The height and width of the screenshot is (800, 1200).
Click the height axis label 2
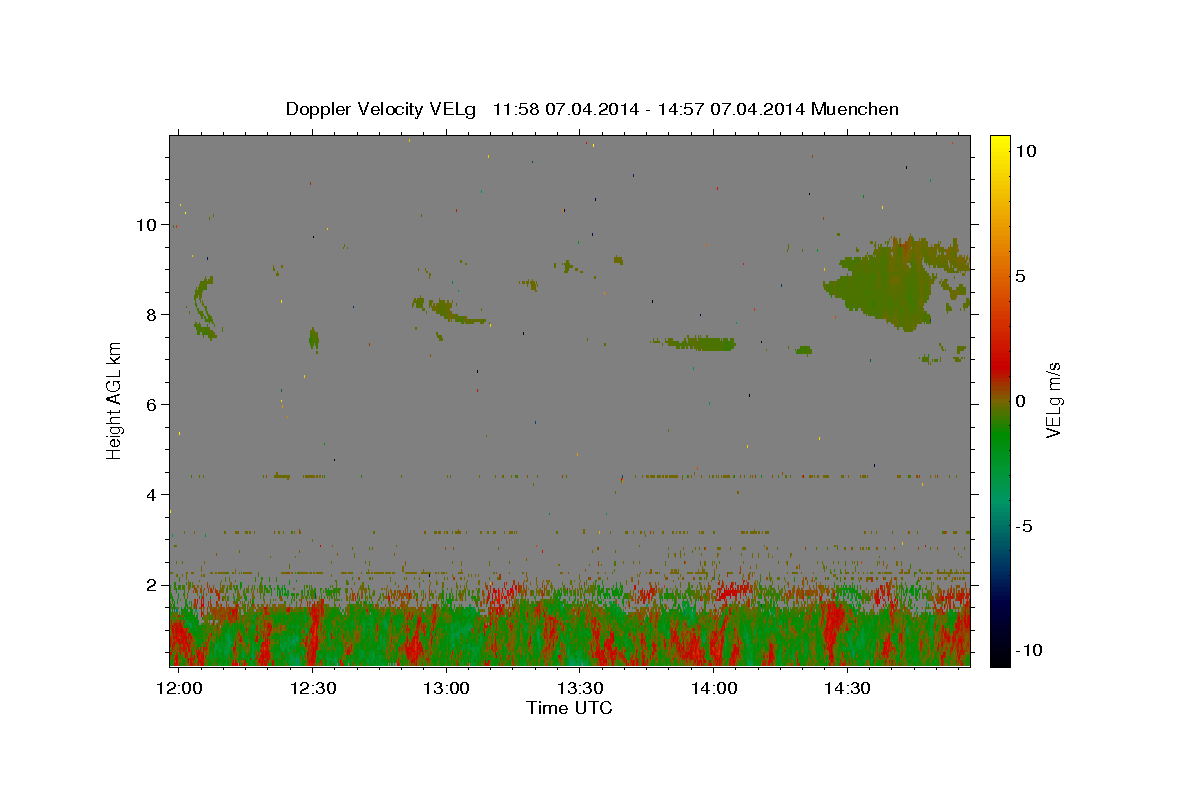tap(152, 585)
